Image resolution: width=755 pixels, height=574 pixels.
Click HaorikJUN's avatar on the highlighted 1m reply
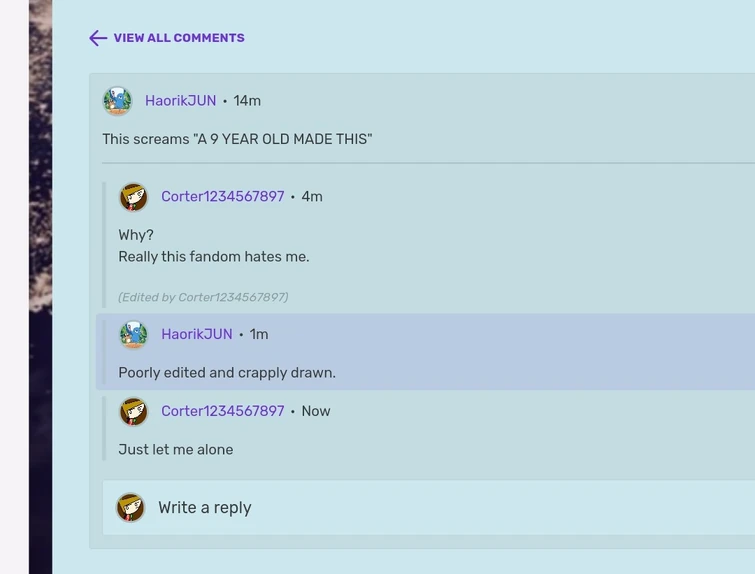click(x=133, y=334)
